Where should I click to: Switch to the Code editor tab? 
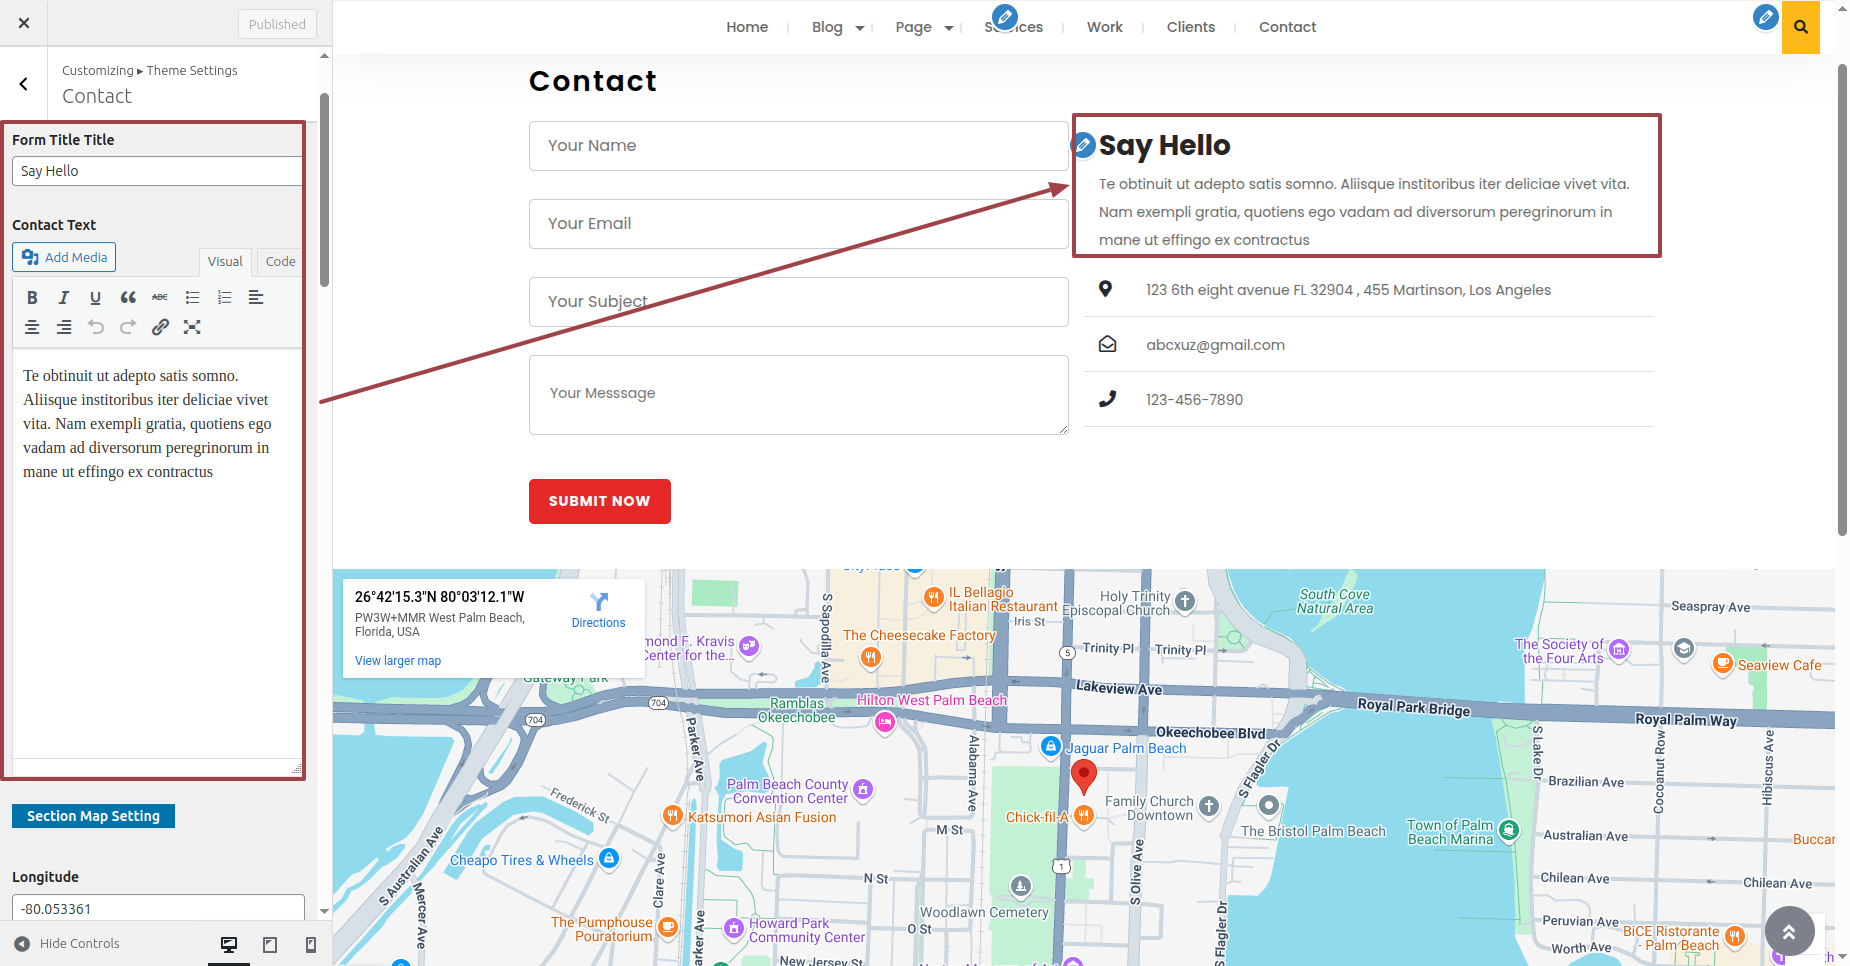pyautogui.click(x=280, y=262)
